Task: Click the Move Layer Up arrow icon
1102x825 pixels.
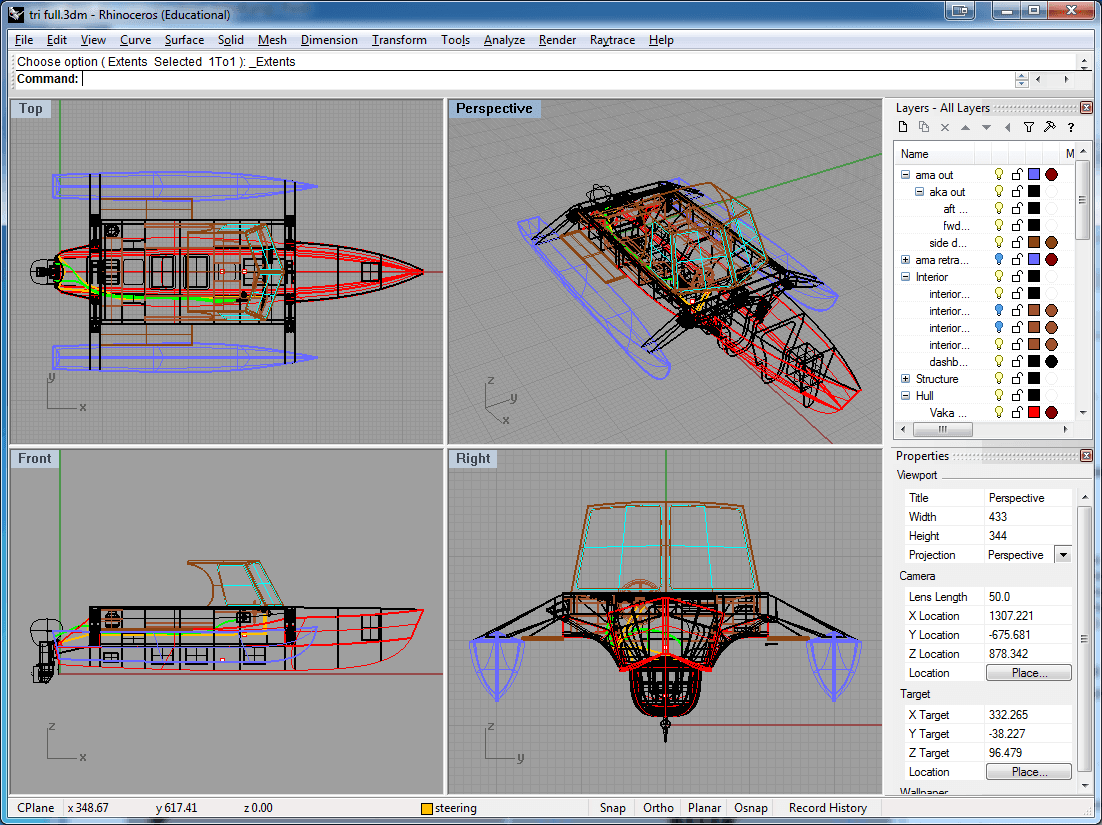Action: pos(965,127)
